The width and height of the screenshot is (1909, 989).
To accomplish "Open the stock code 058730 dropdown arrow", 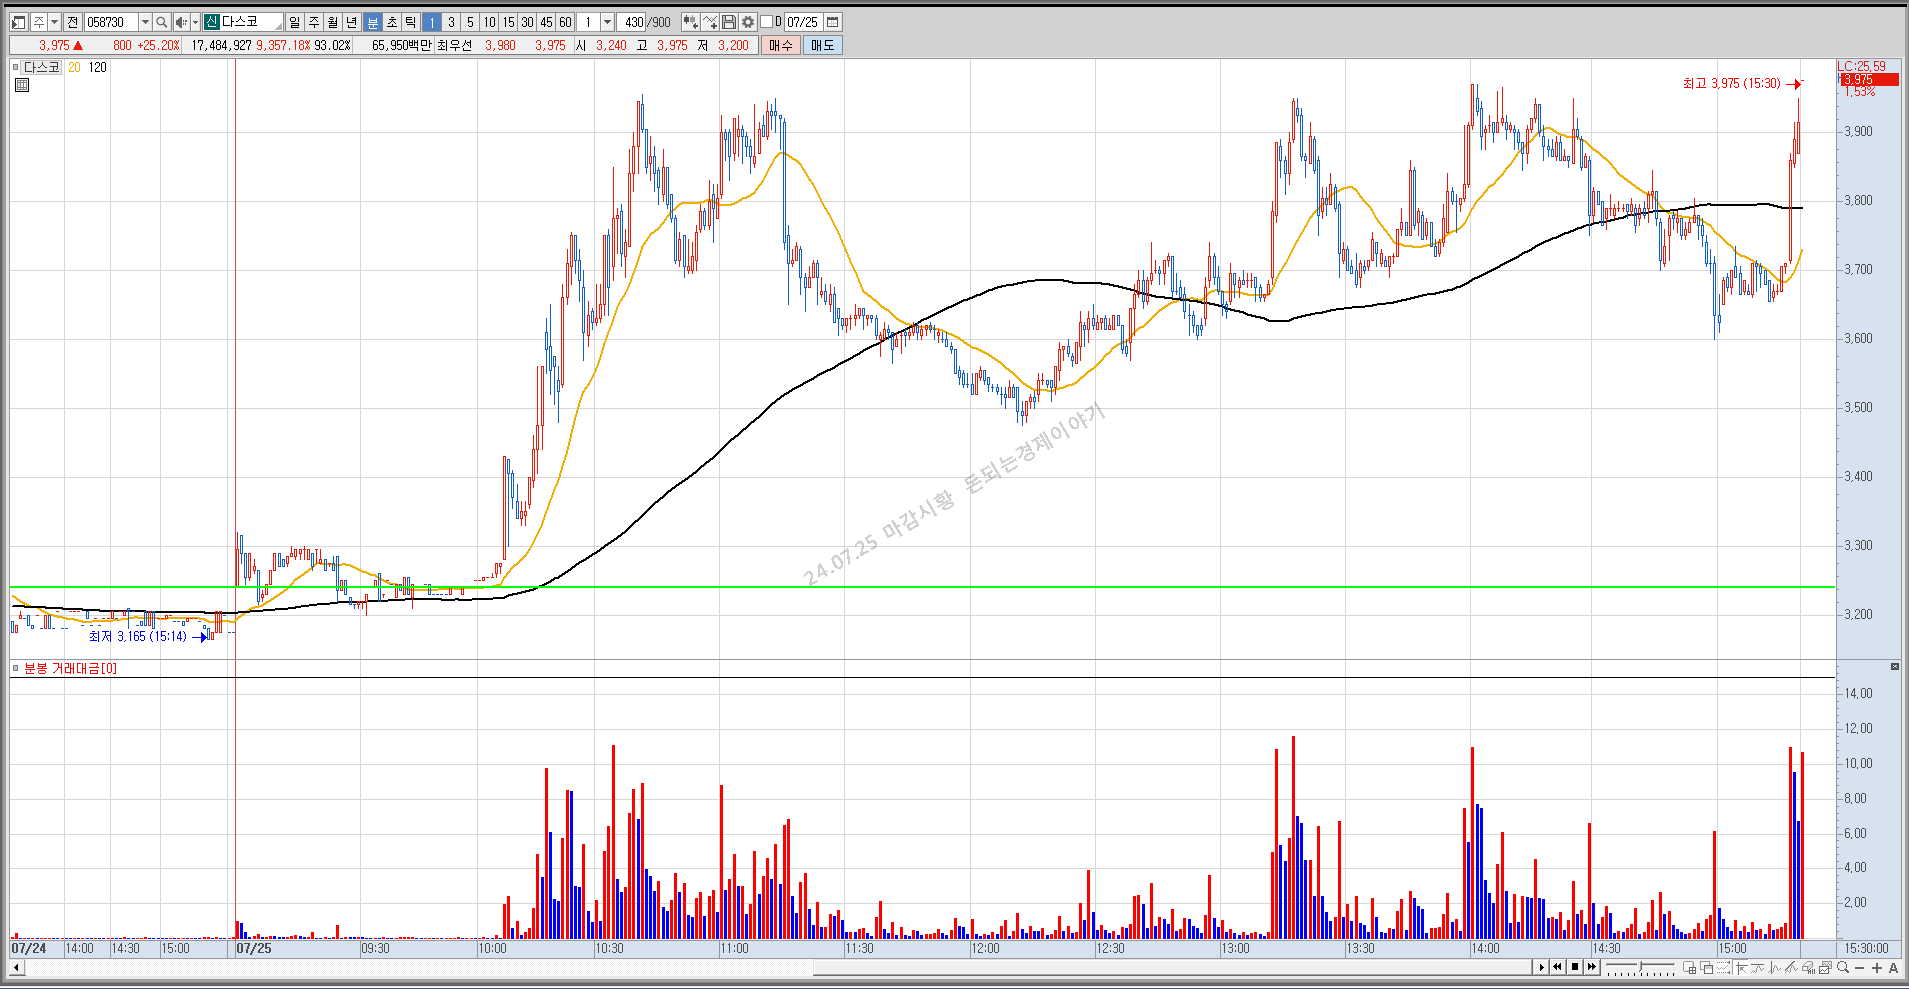I will click(x=145, y=22).
